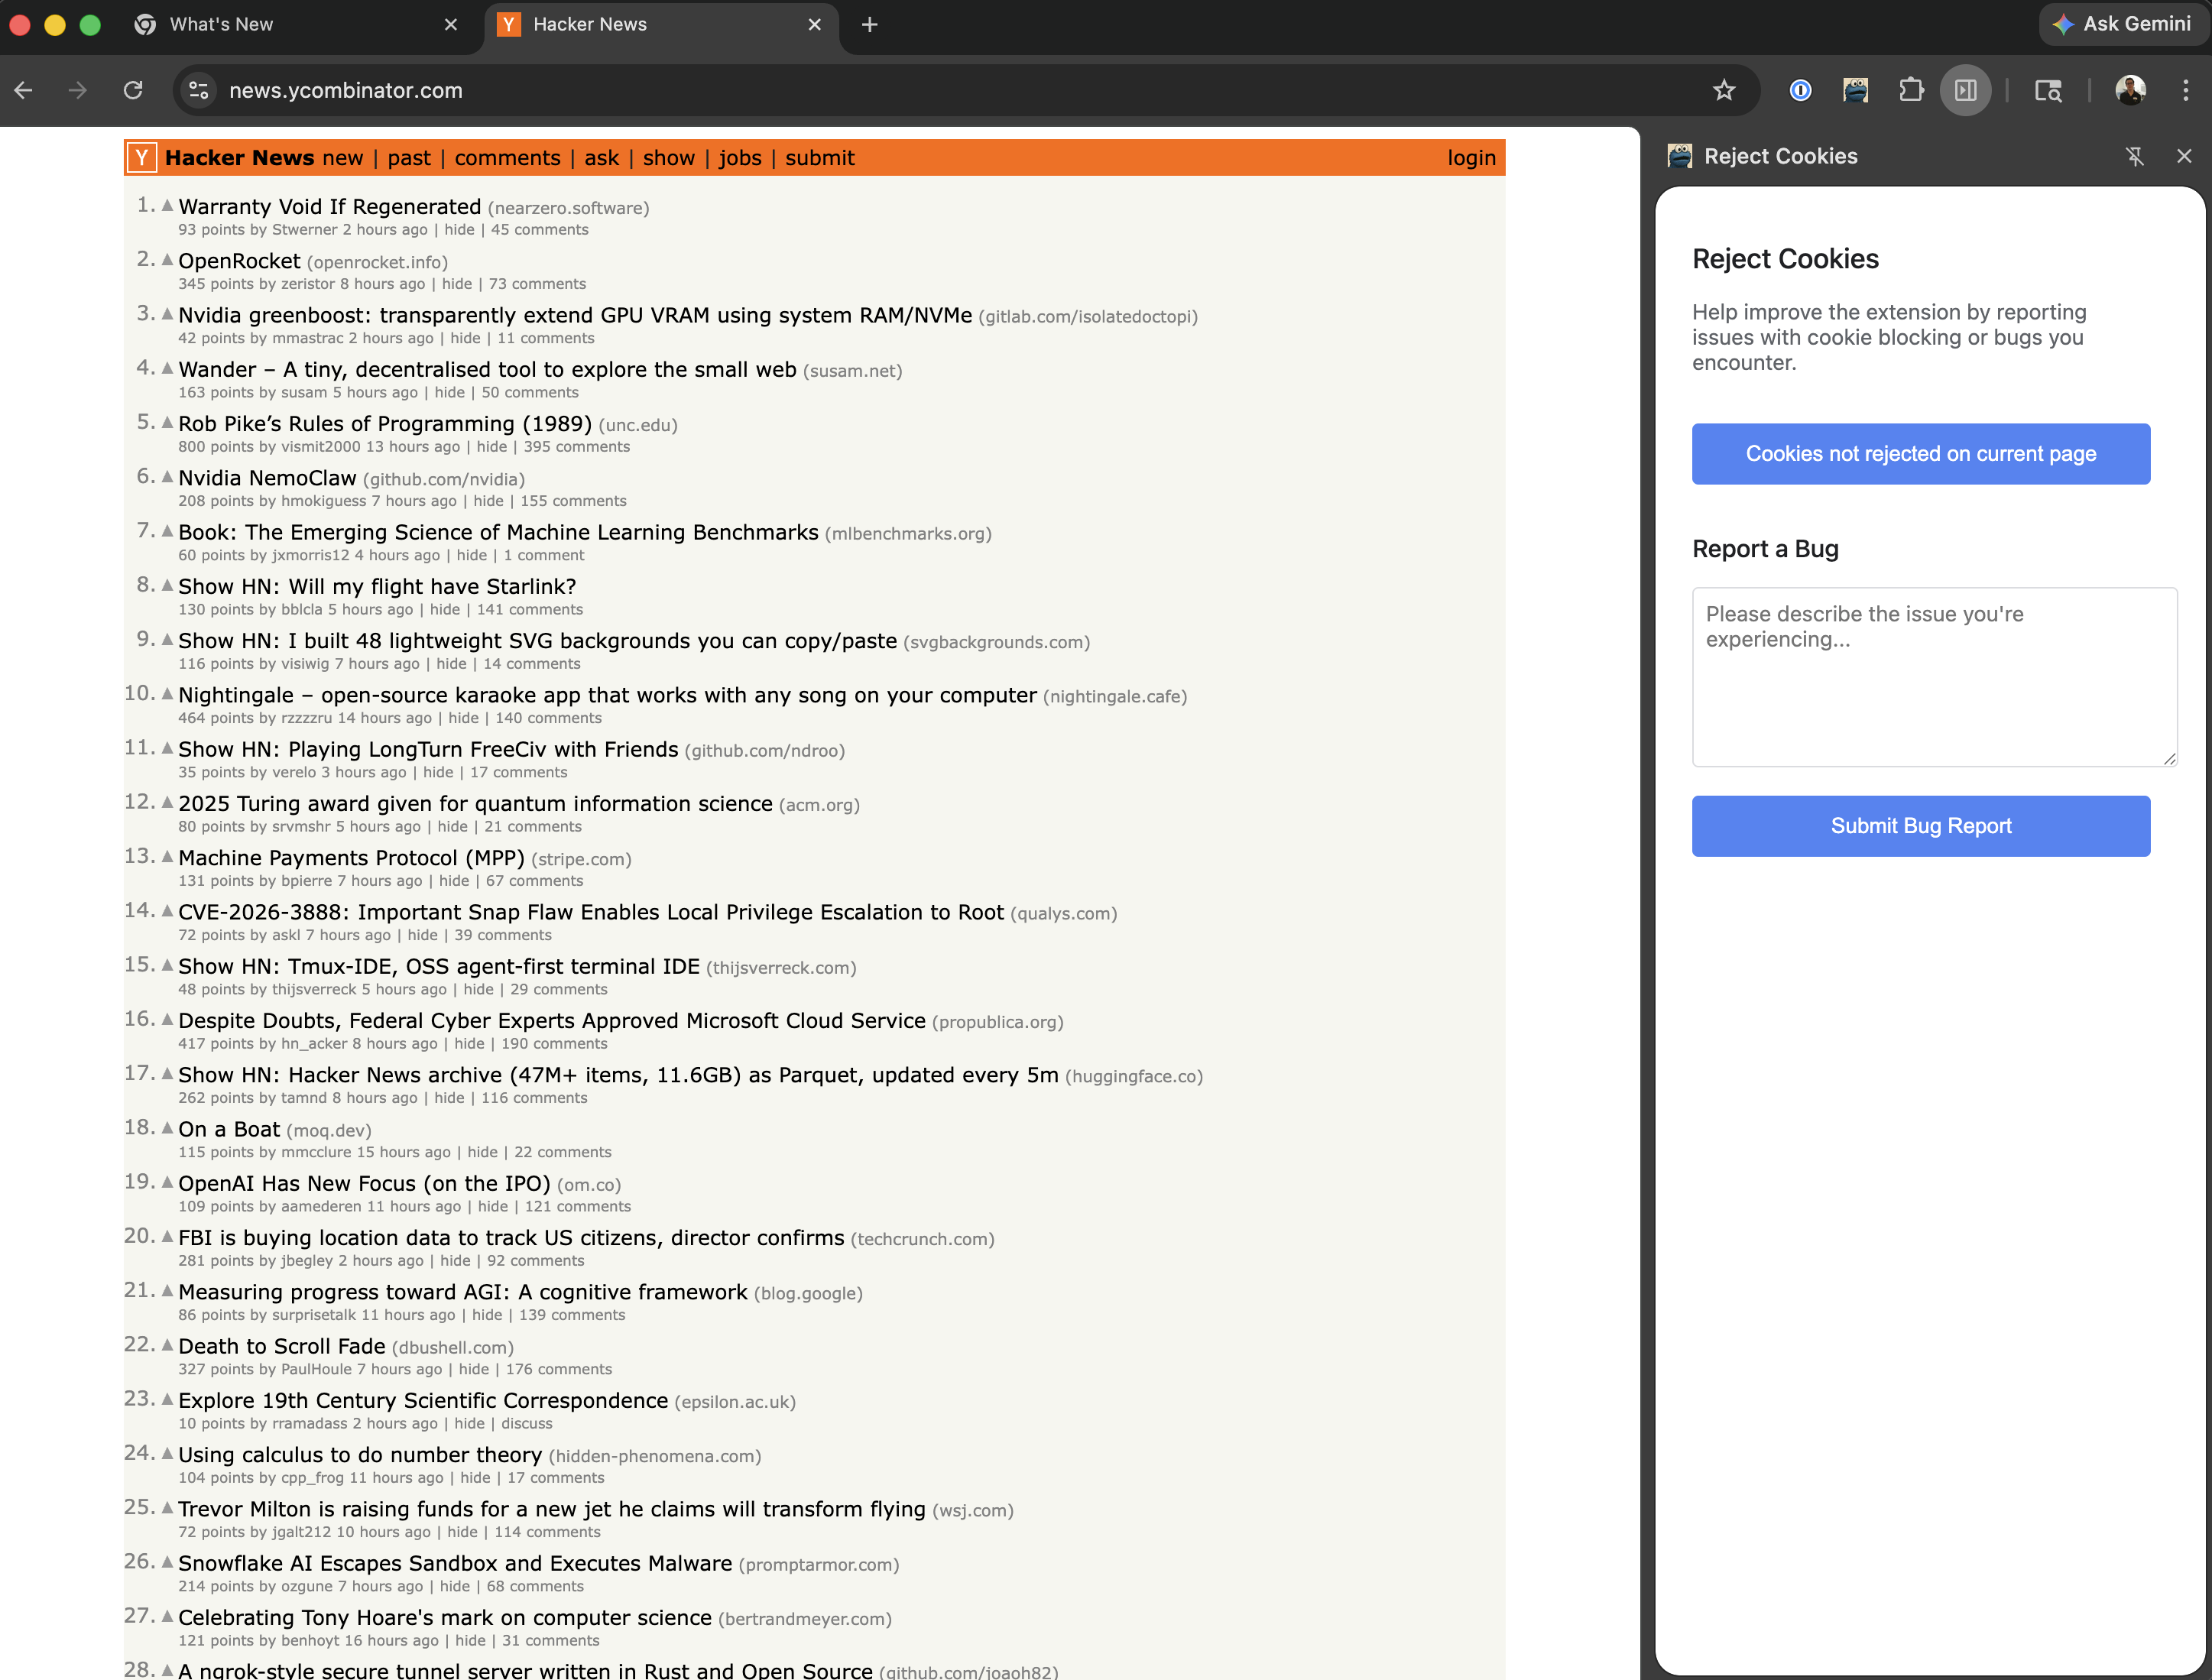
Task: Upvote the Rob Pike's Rules story
Action: pos(167,422)
